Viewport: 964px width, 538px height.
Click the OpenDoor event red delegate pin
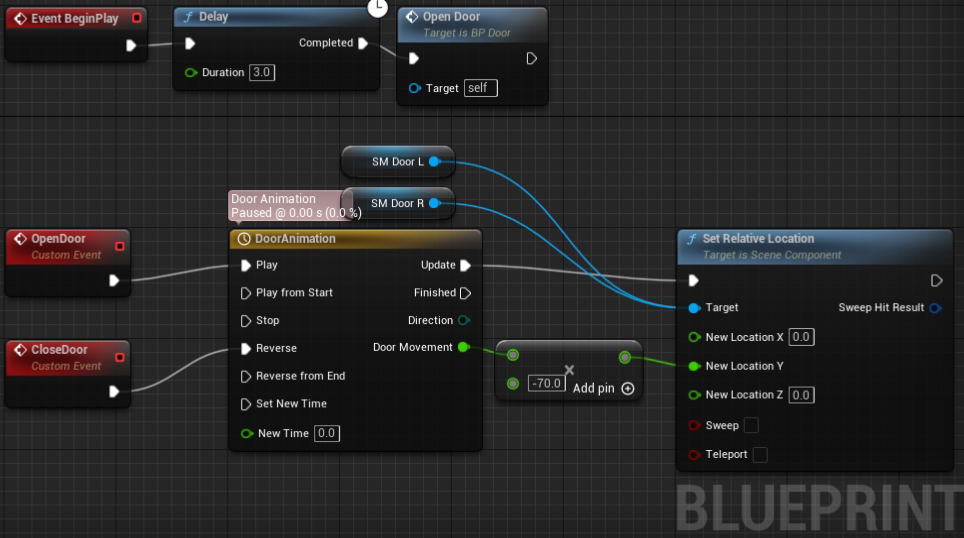pyautogui.click(x=120, y=246)
